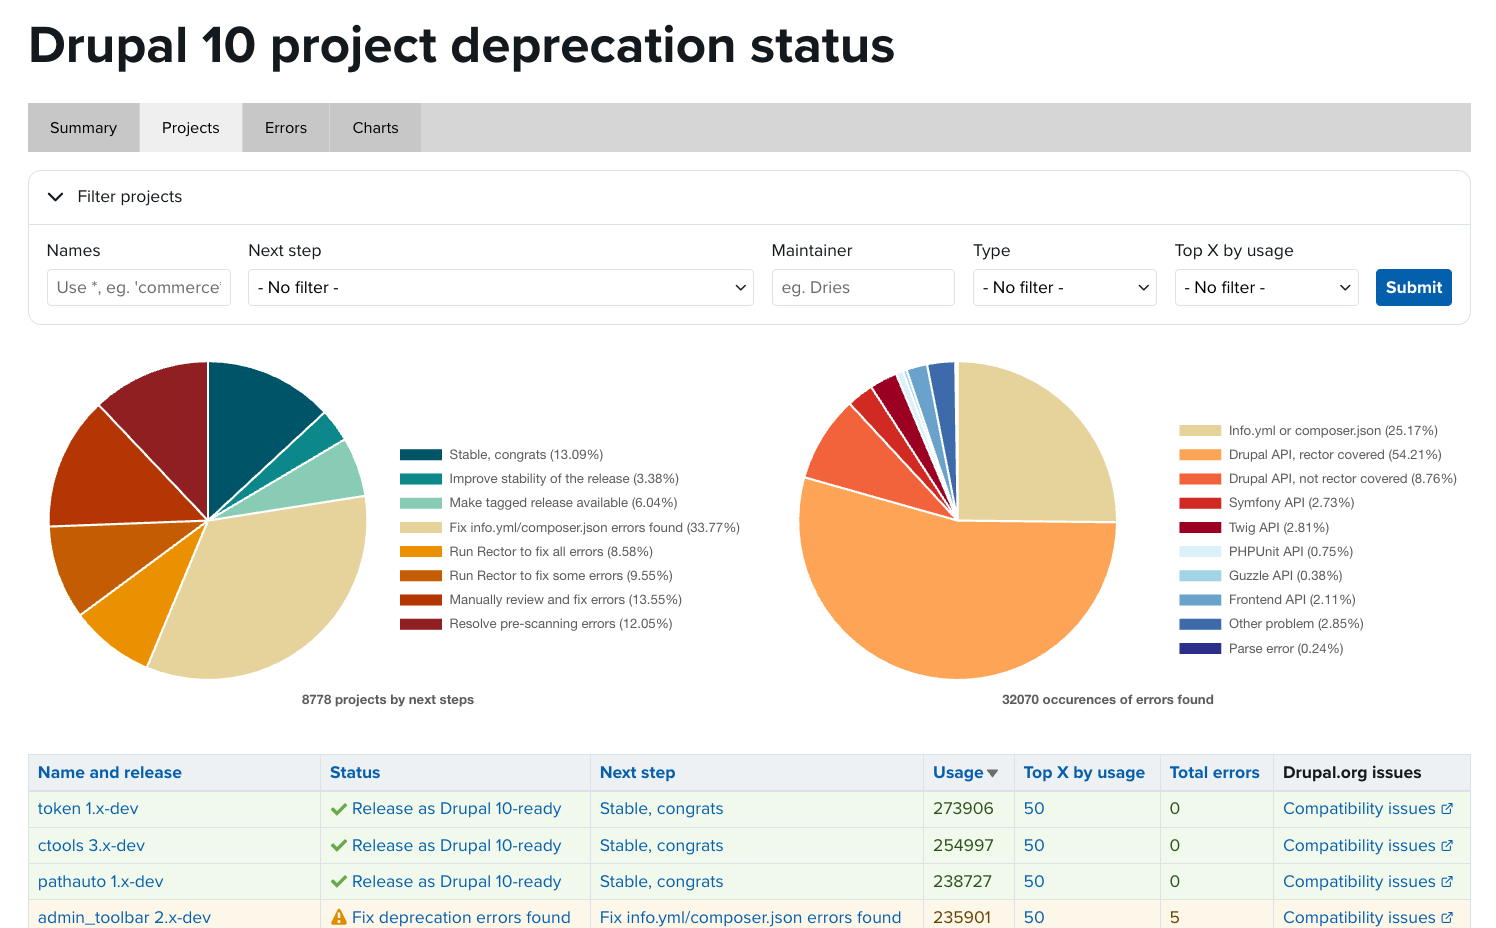
Task: Click Fix deprecation errors found status
Action: tap(461, 918)
